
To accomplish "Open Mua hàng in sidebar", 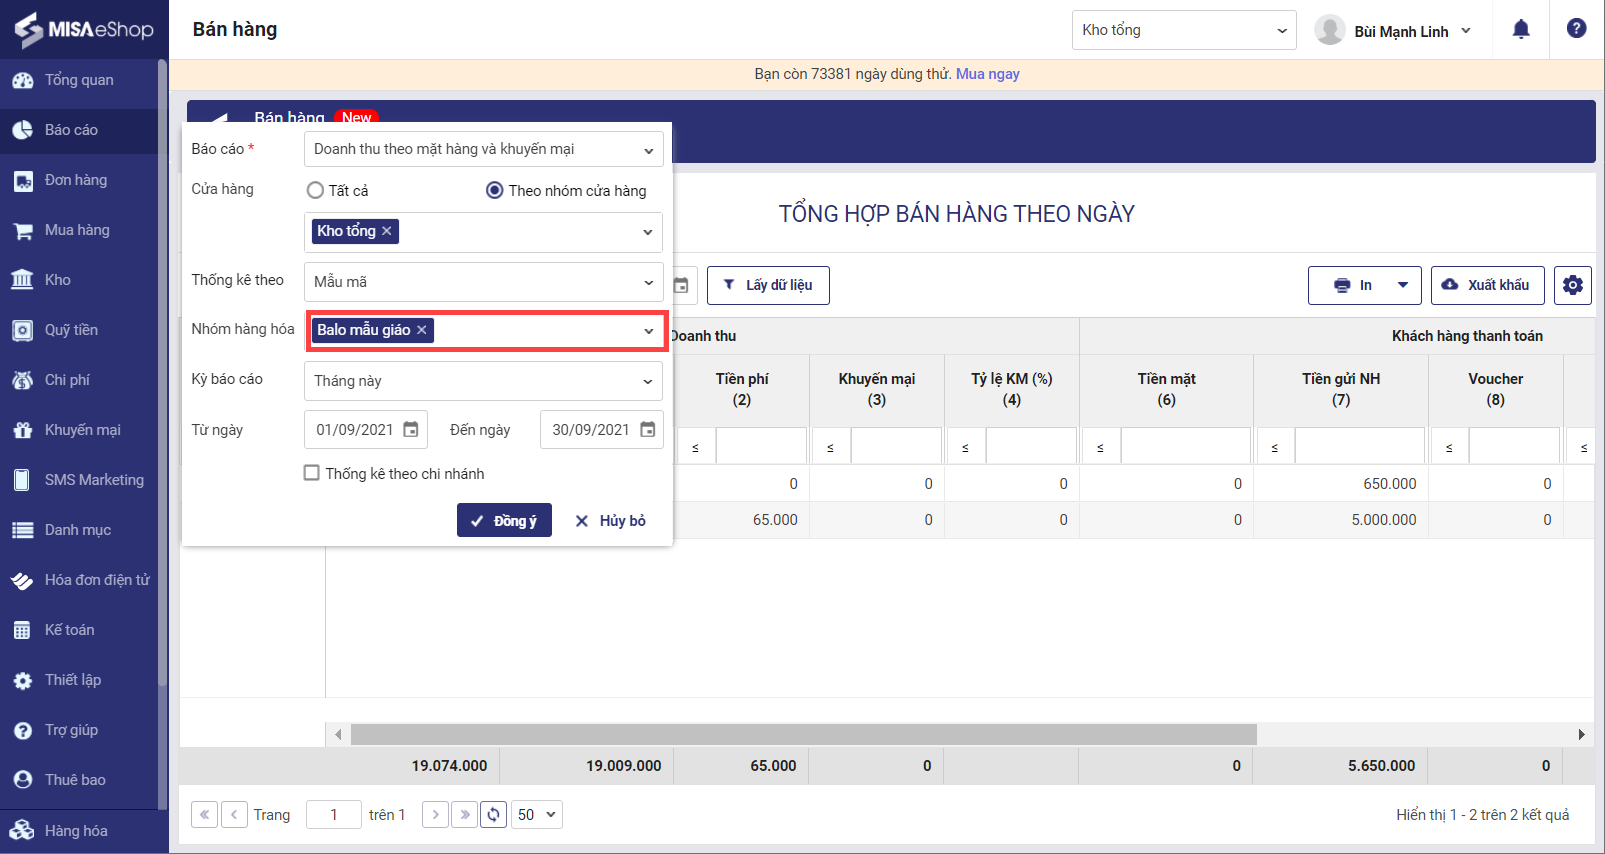I will point(79,230).
